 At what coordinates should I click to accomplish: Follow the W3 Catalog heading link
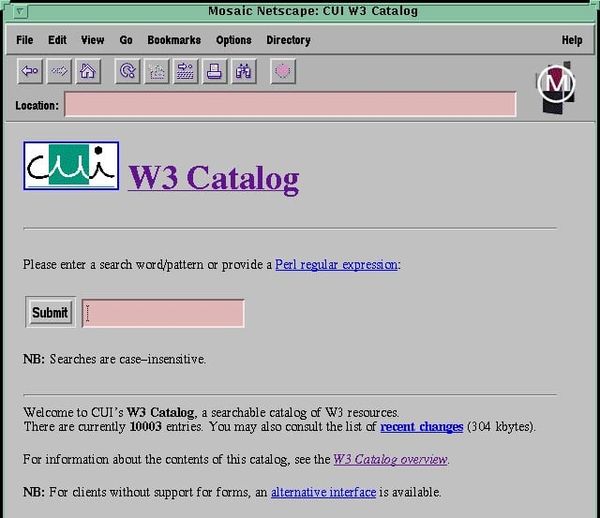(214, 178)
